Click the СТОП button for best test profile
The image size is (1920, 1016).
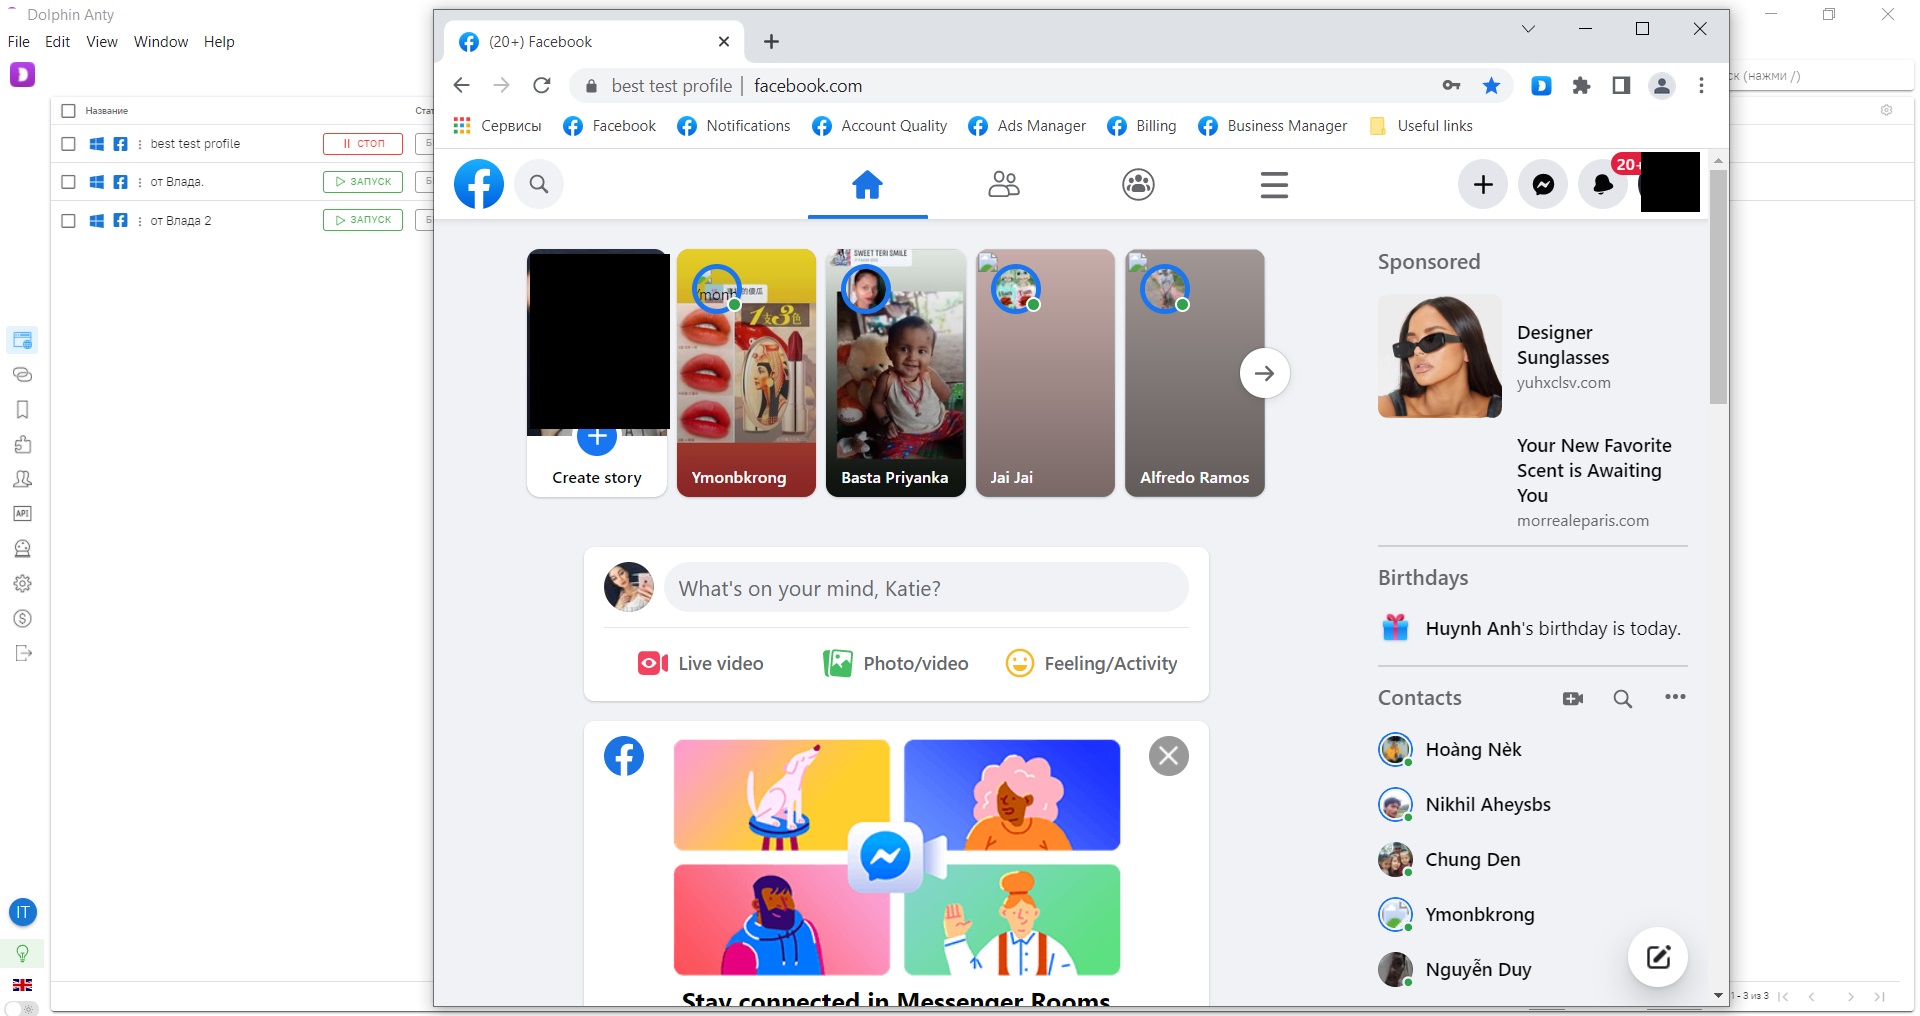coord(363,144)
